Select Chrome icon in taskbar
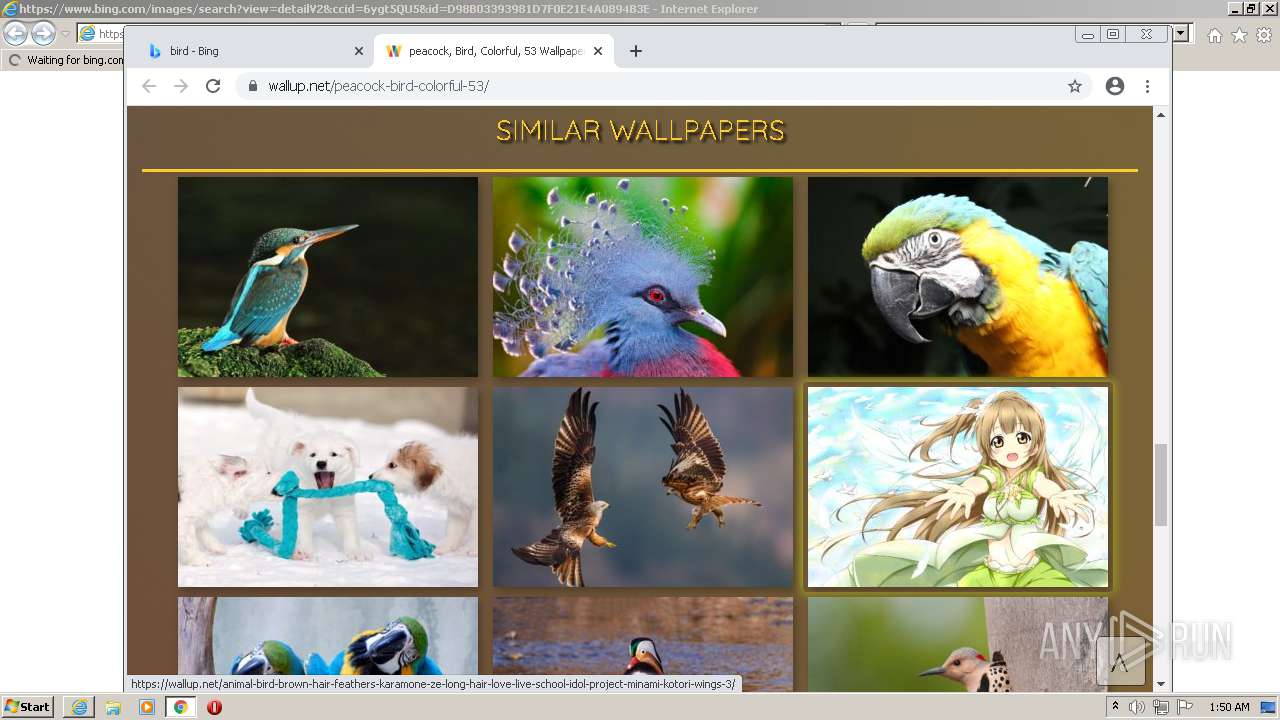This screenshot has height=720, width=1280. [180, 707]
